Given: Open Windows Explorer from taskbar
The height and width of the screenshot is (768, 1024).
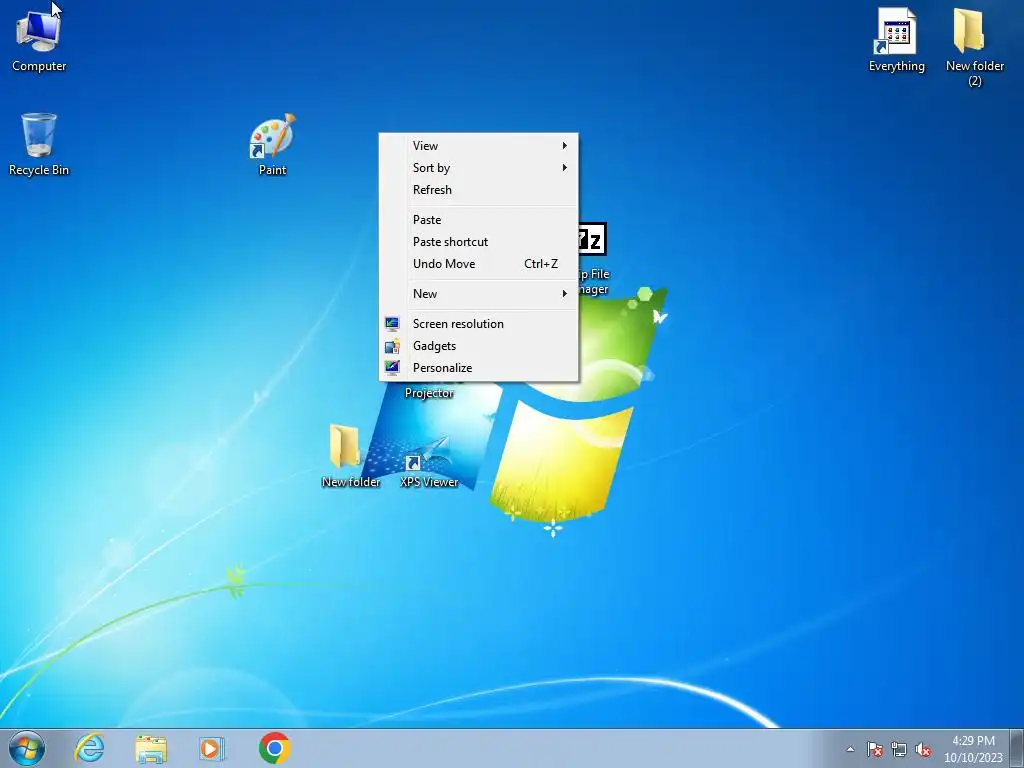Looking at the screenshot, I should [x=151, y=748].
